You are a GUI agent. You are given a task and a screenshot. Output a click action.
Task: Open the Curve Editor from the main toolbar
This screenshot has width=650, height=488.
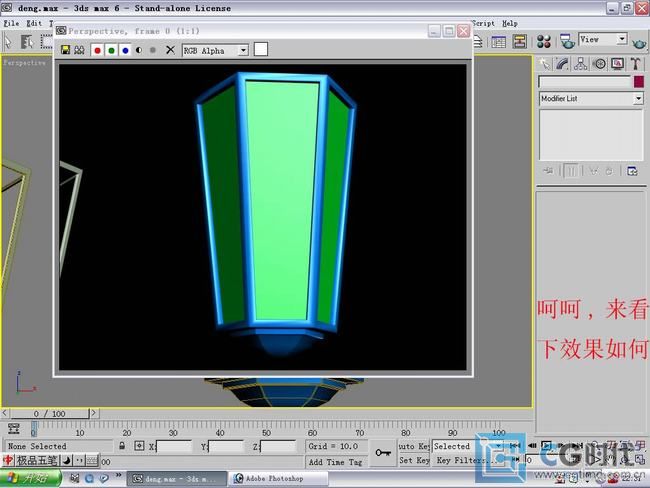(498, 41)
